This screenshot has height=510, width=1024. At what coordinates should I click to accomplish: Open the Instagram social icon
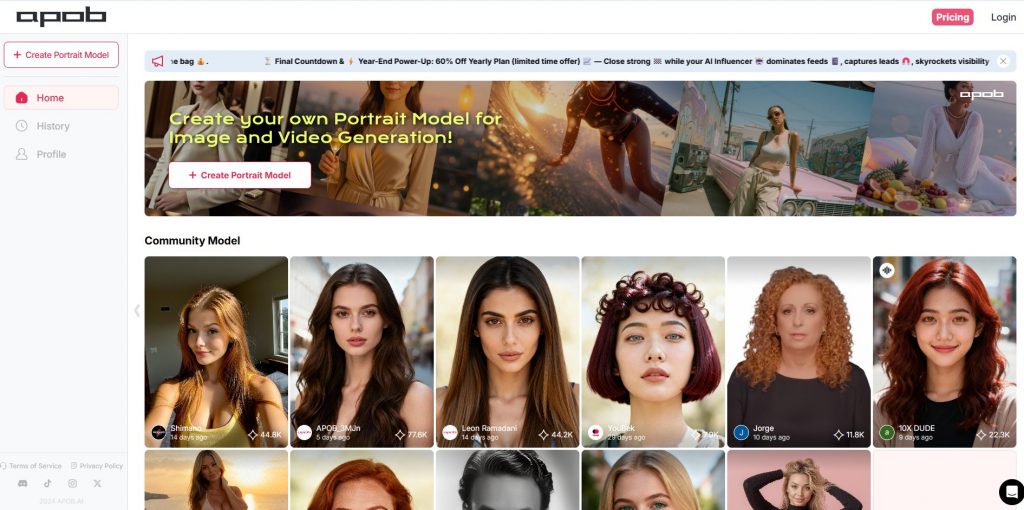(x=72, y=484)
